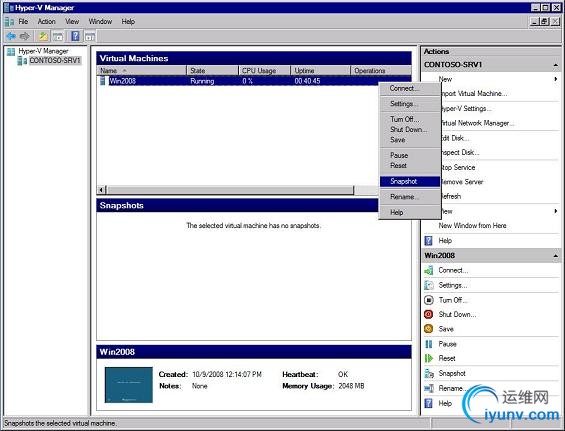Choose Pause in the context menu
565x431 pixels.
point(410,155)
